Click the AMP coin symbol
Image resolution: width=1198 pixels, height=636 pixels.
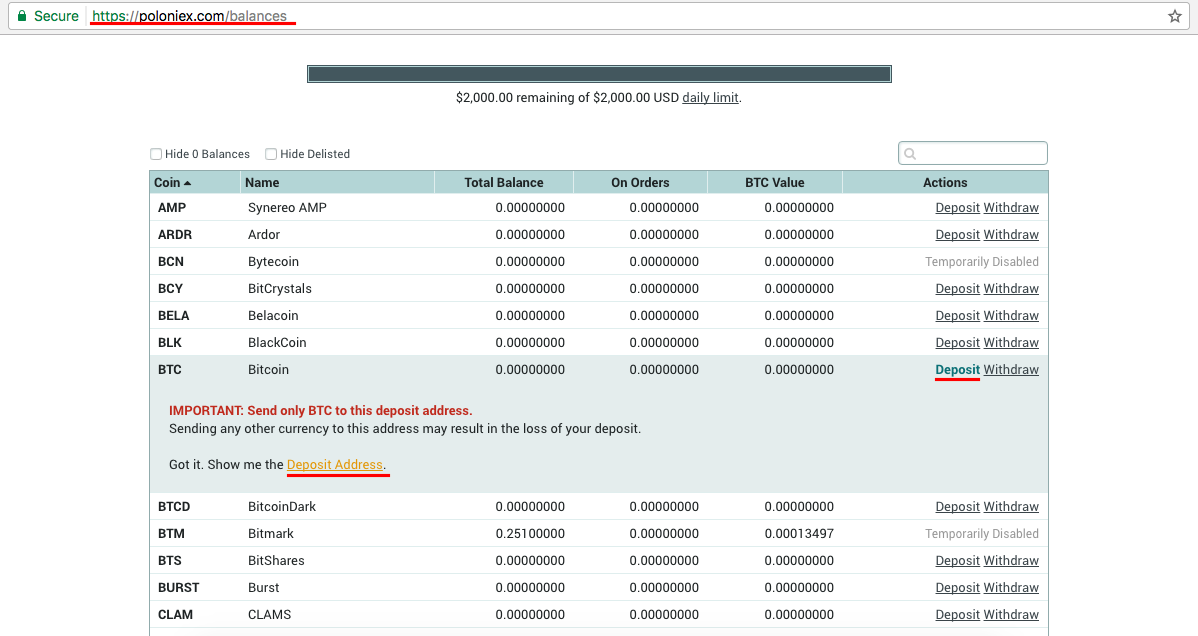coord(172,208)
